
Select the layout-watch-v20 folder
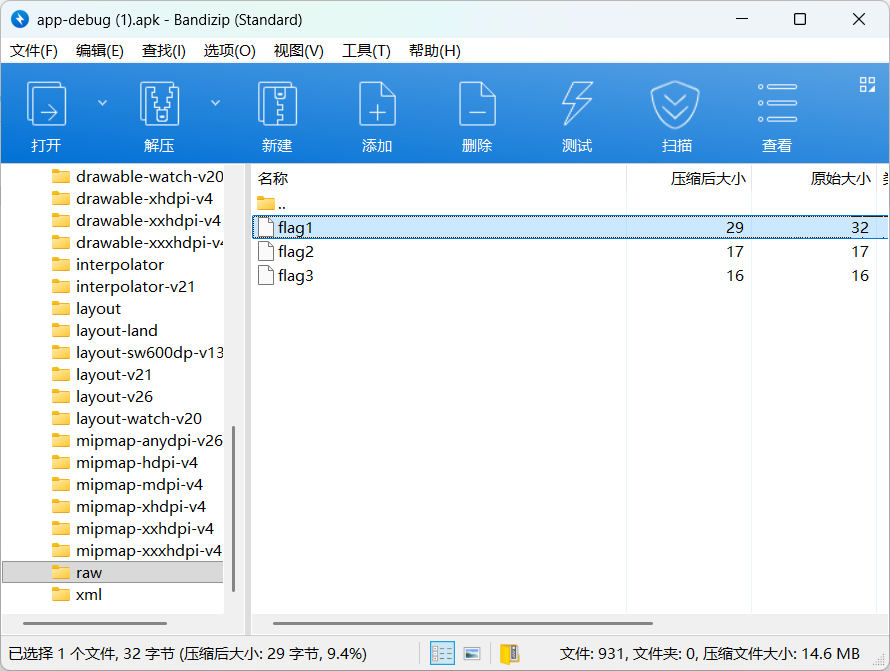pos(127,418)
